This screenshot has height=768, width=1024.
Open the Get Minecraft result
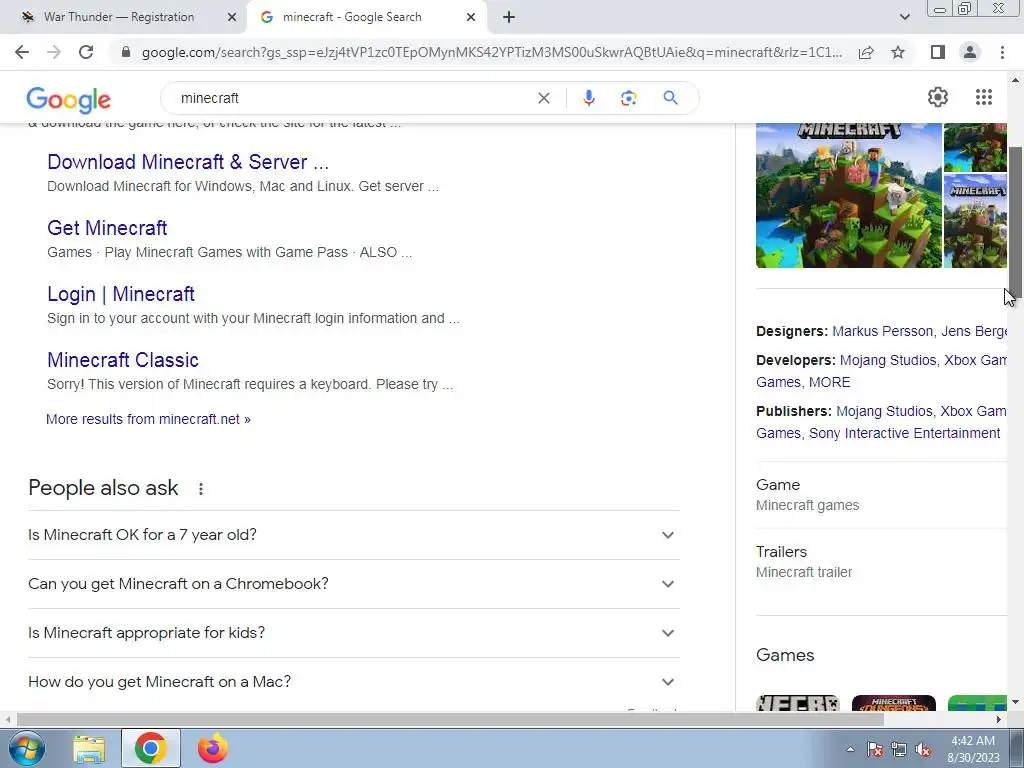coord(107,228)
